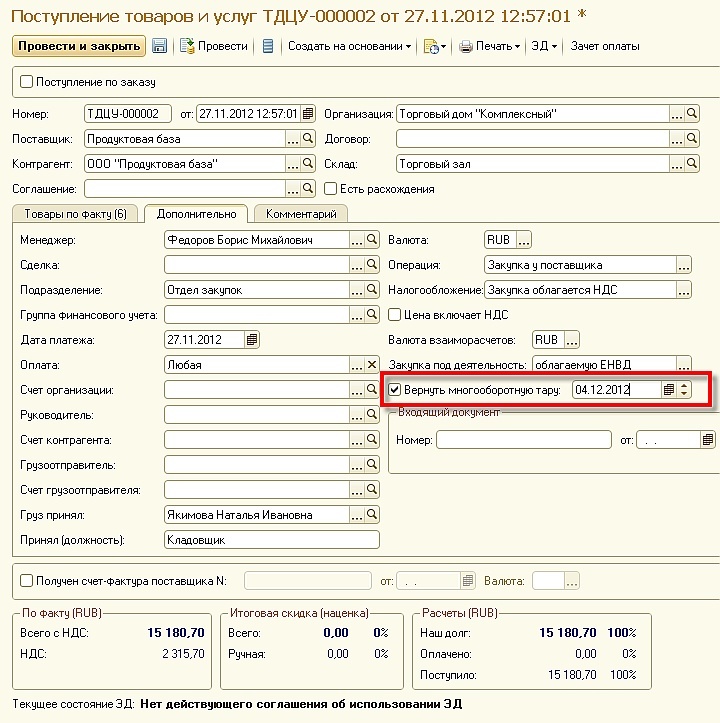Enable Поступление по заказу checkbox

click(x=27, y=82)
